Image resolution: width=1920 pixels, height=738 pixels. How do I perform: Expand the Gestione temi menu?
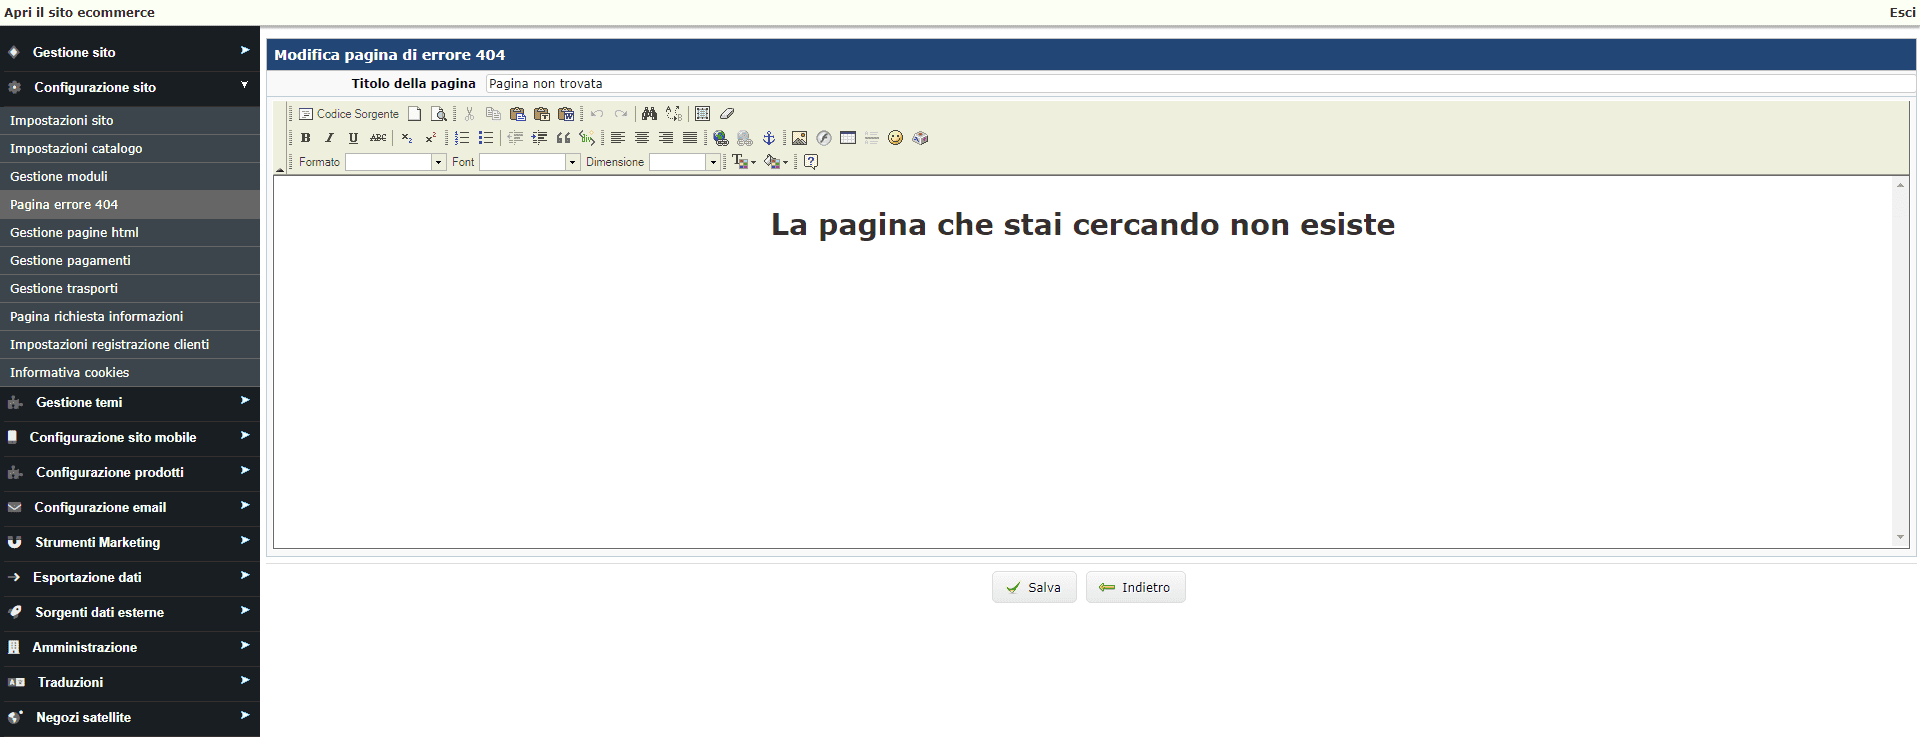130,402
